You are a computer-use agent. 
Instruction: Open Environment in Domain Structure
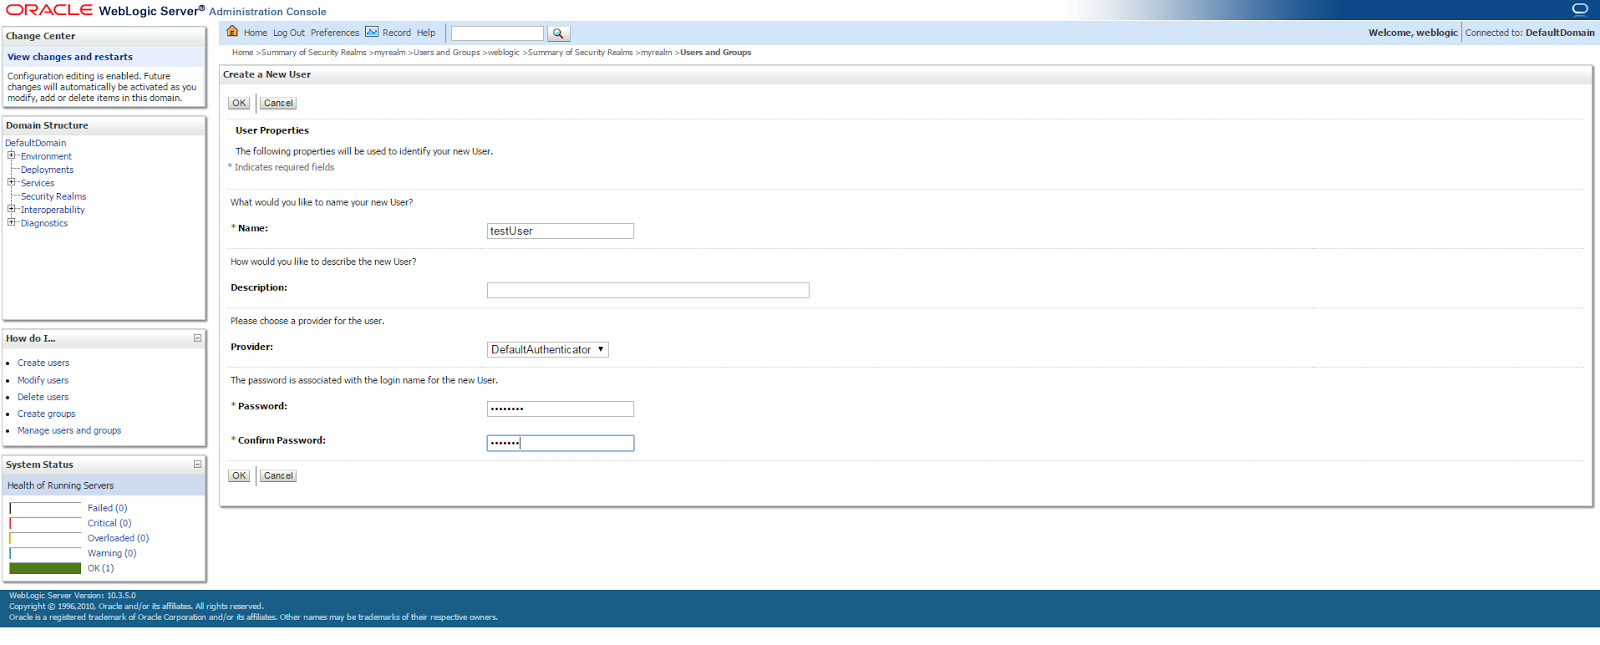pyautogui.click(x=46, y=156)
